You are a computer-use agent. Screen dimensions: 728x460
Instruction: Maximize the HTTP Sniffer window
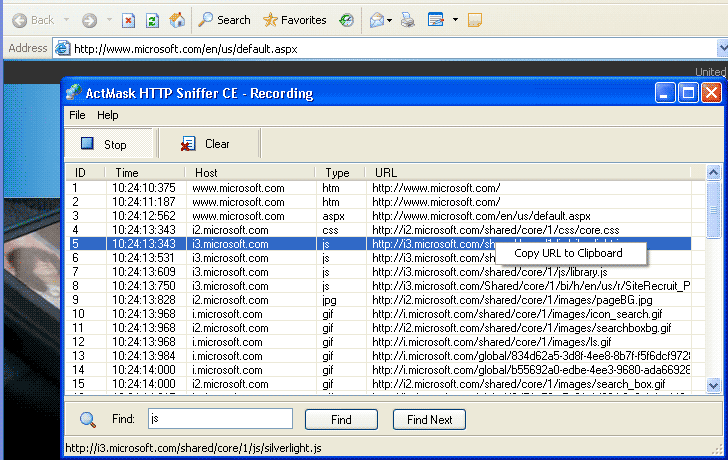[x=688, y=93]
